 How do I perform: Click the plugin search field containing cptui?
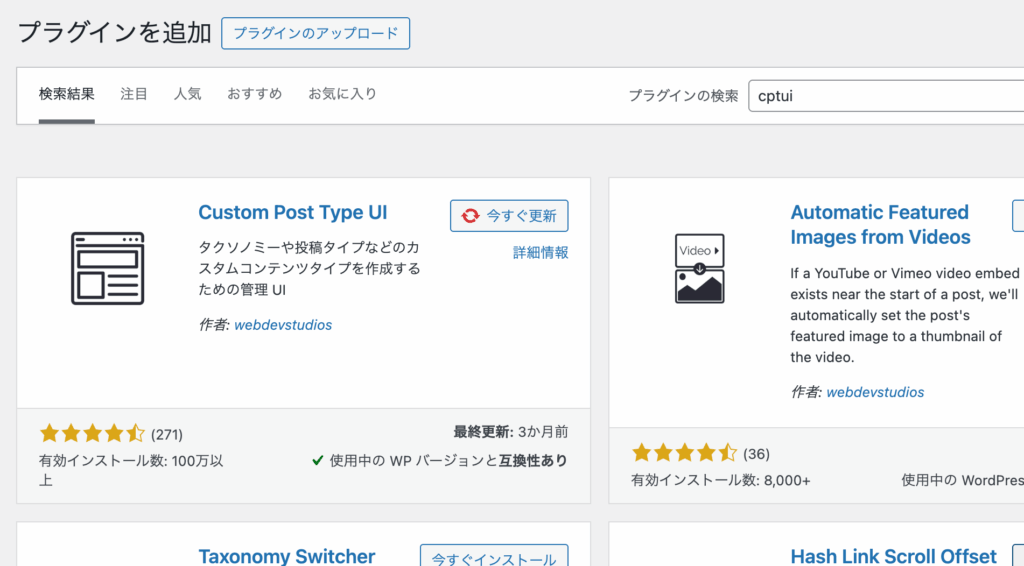coord(885,96)
